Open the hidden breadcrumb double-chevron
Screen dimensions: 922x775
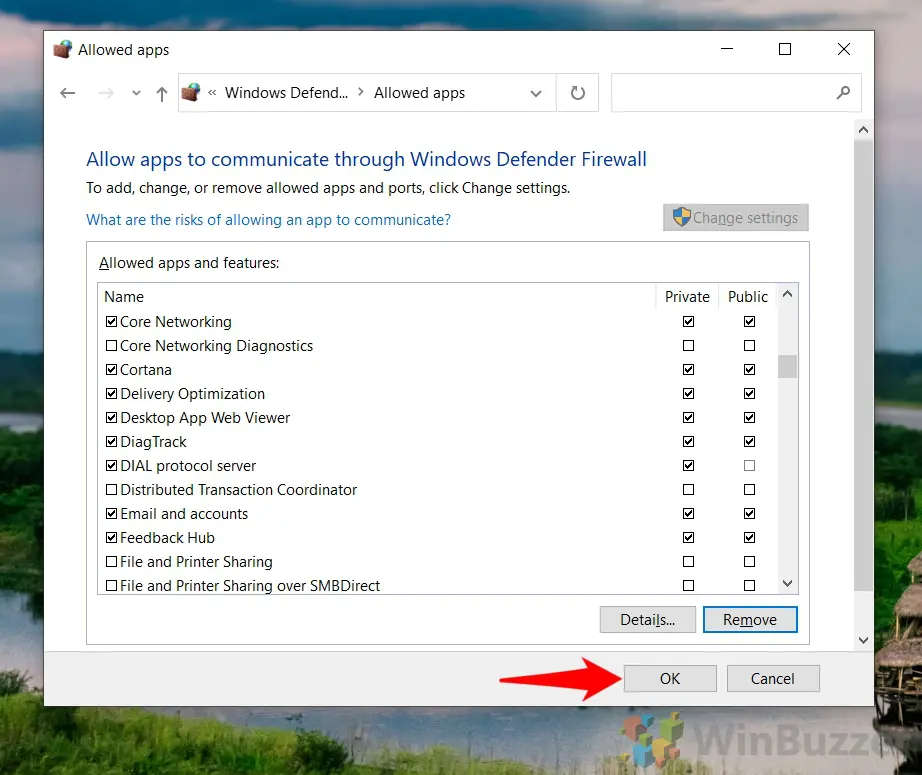[212, 92]
